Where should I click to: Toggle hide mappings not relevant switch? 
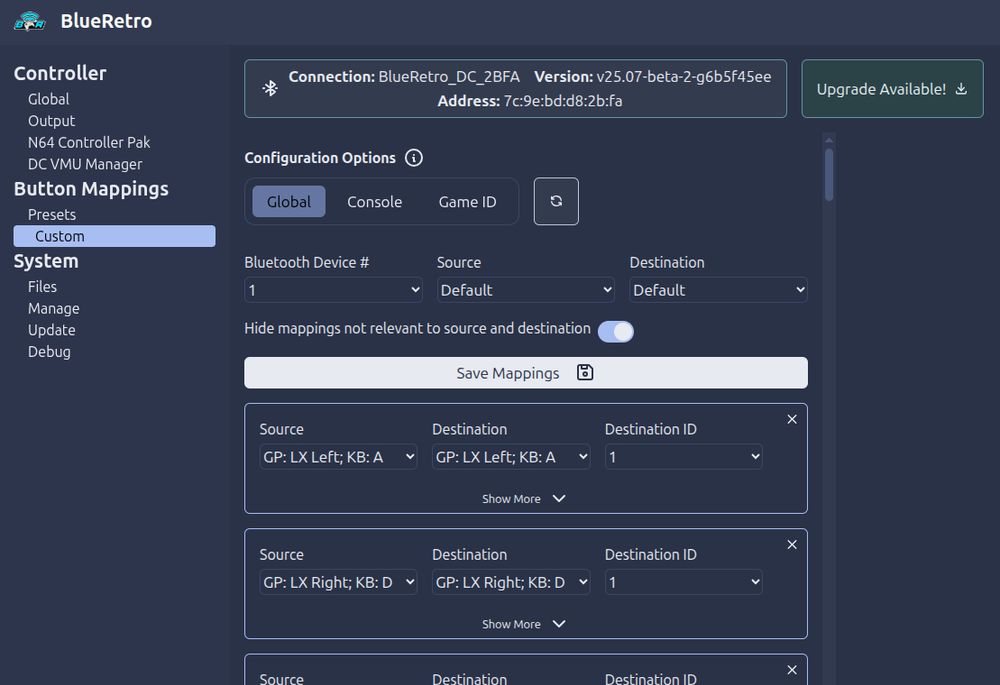coord(615,332)
